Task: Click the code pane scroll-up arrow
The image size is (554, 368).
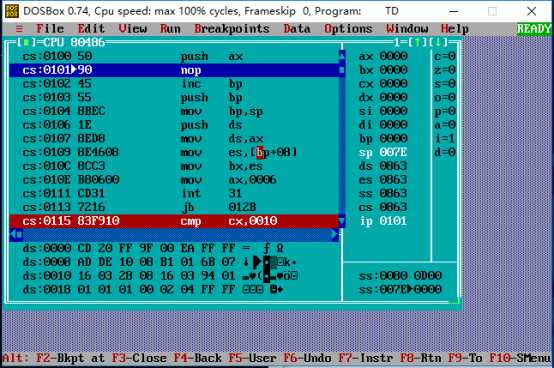Action: [342, 56]
